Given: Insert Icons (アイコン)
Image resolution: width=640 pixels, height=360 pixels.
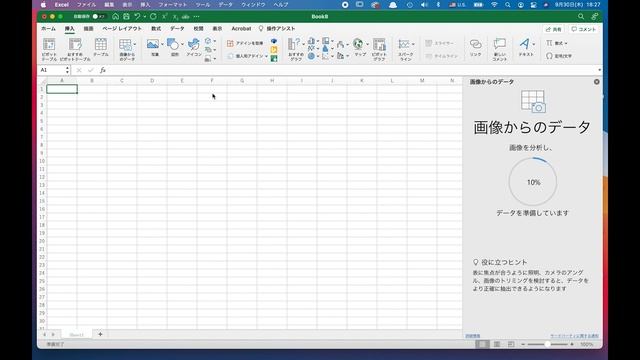Looking at the screenshot, I should [x=194, y=48].
